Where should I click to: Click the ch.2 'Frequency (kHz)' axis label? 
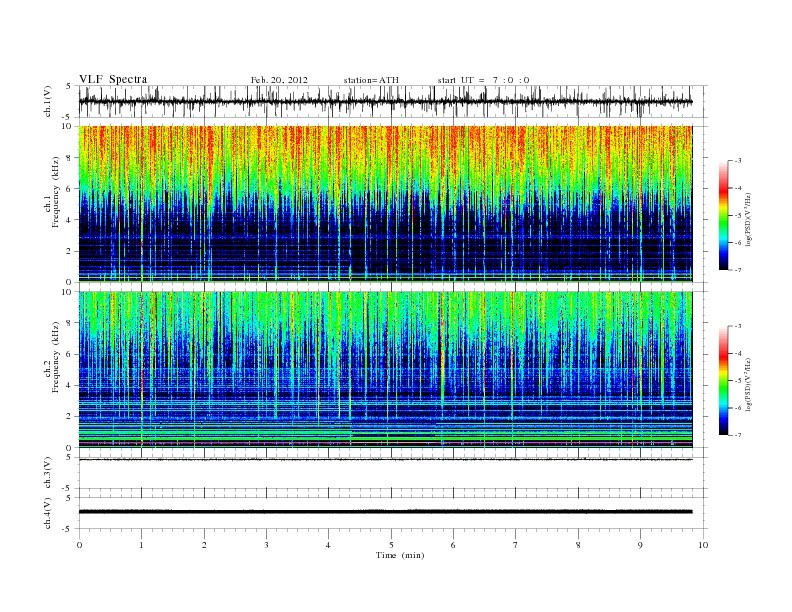coord(56,357)
